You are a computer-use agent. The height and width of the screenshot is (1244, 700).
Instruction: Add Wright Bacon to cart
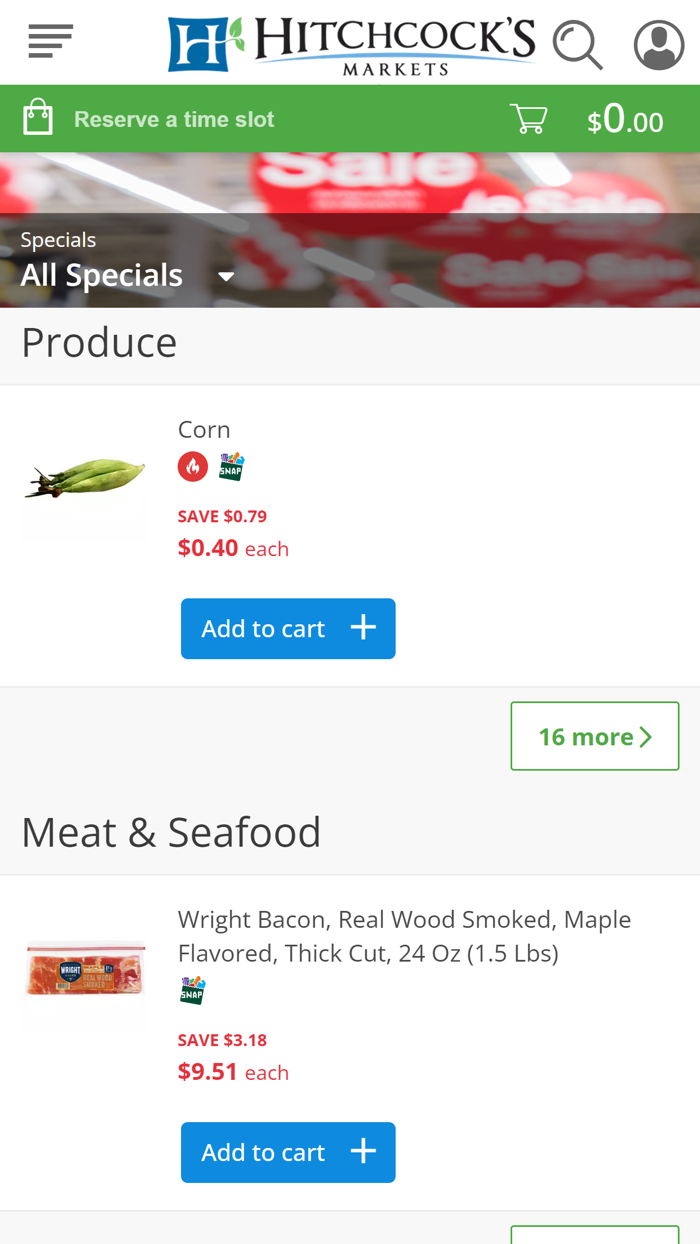pyautogui.click(x=288, y=1152)
